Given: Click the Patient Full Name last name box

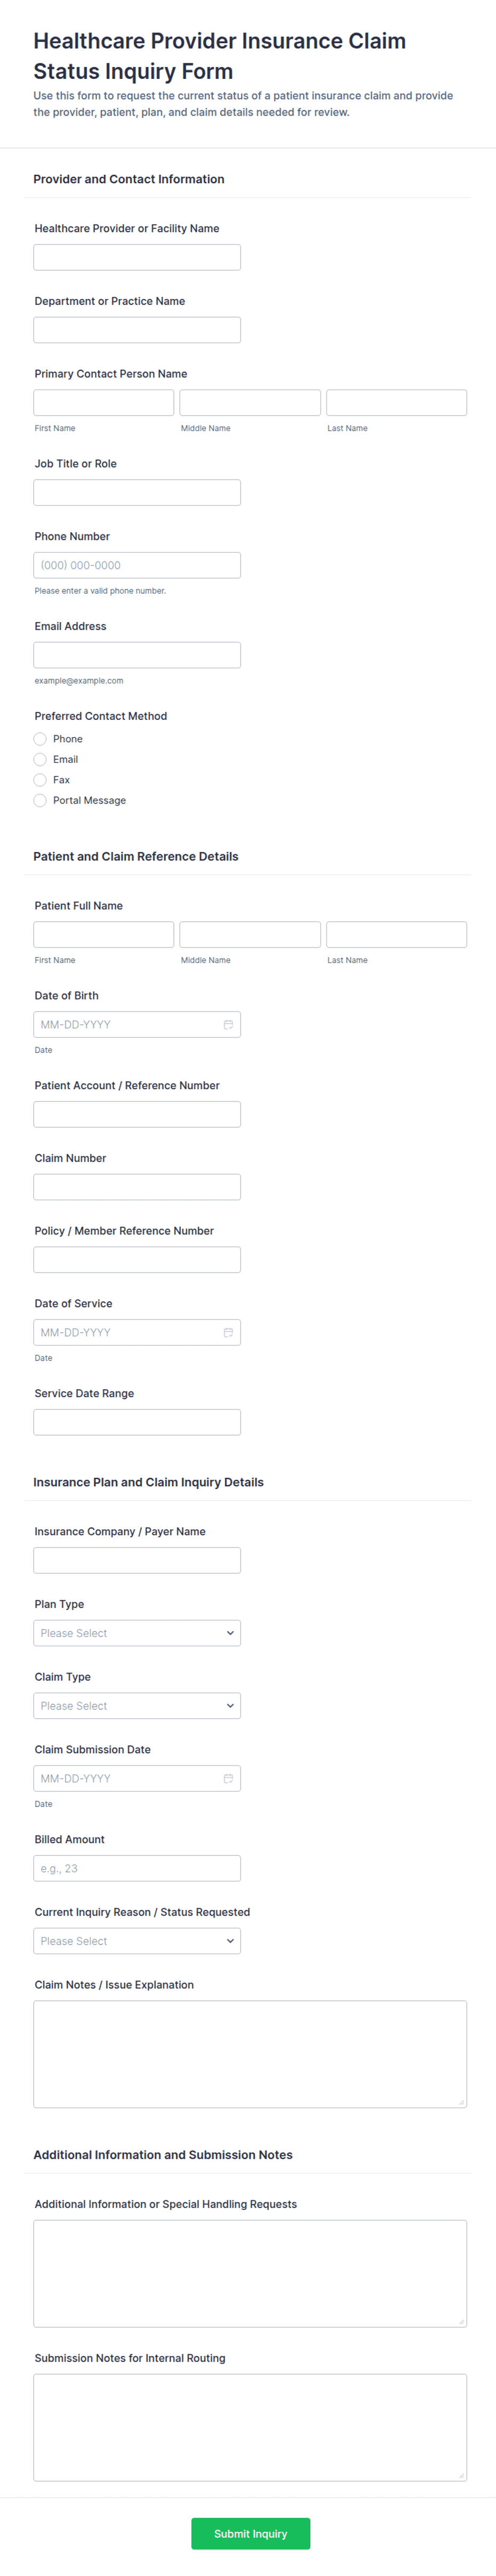Looking at the screenshot, I should point(396,934).
